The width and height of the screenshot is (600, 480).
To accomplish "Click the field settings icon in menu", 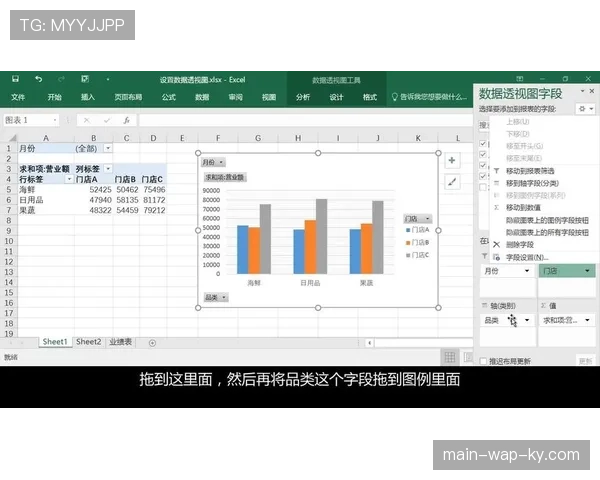I will tap(496, 257).
